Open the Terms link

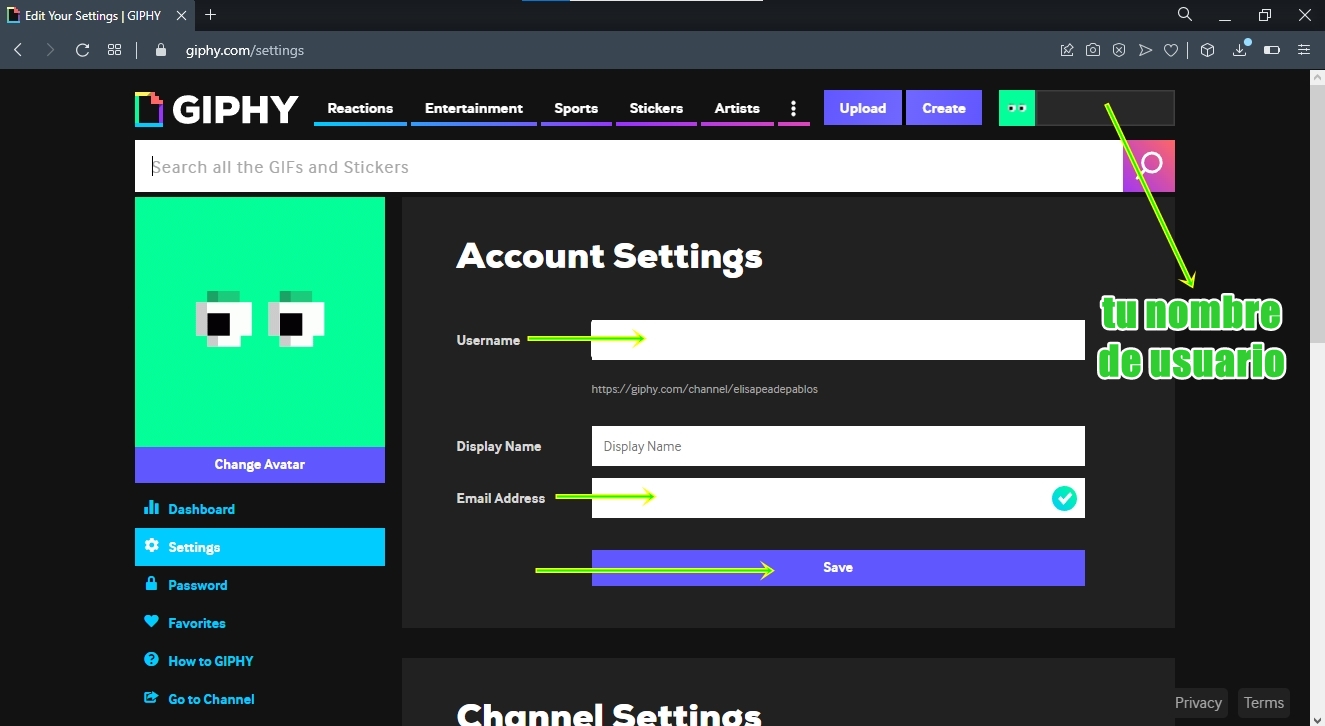click(x=1264, y=703)
